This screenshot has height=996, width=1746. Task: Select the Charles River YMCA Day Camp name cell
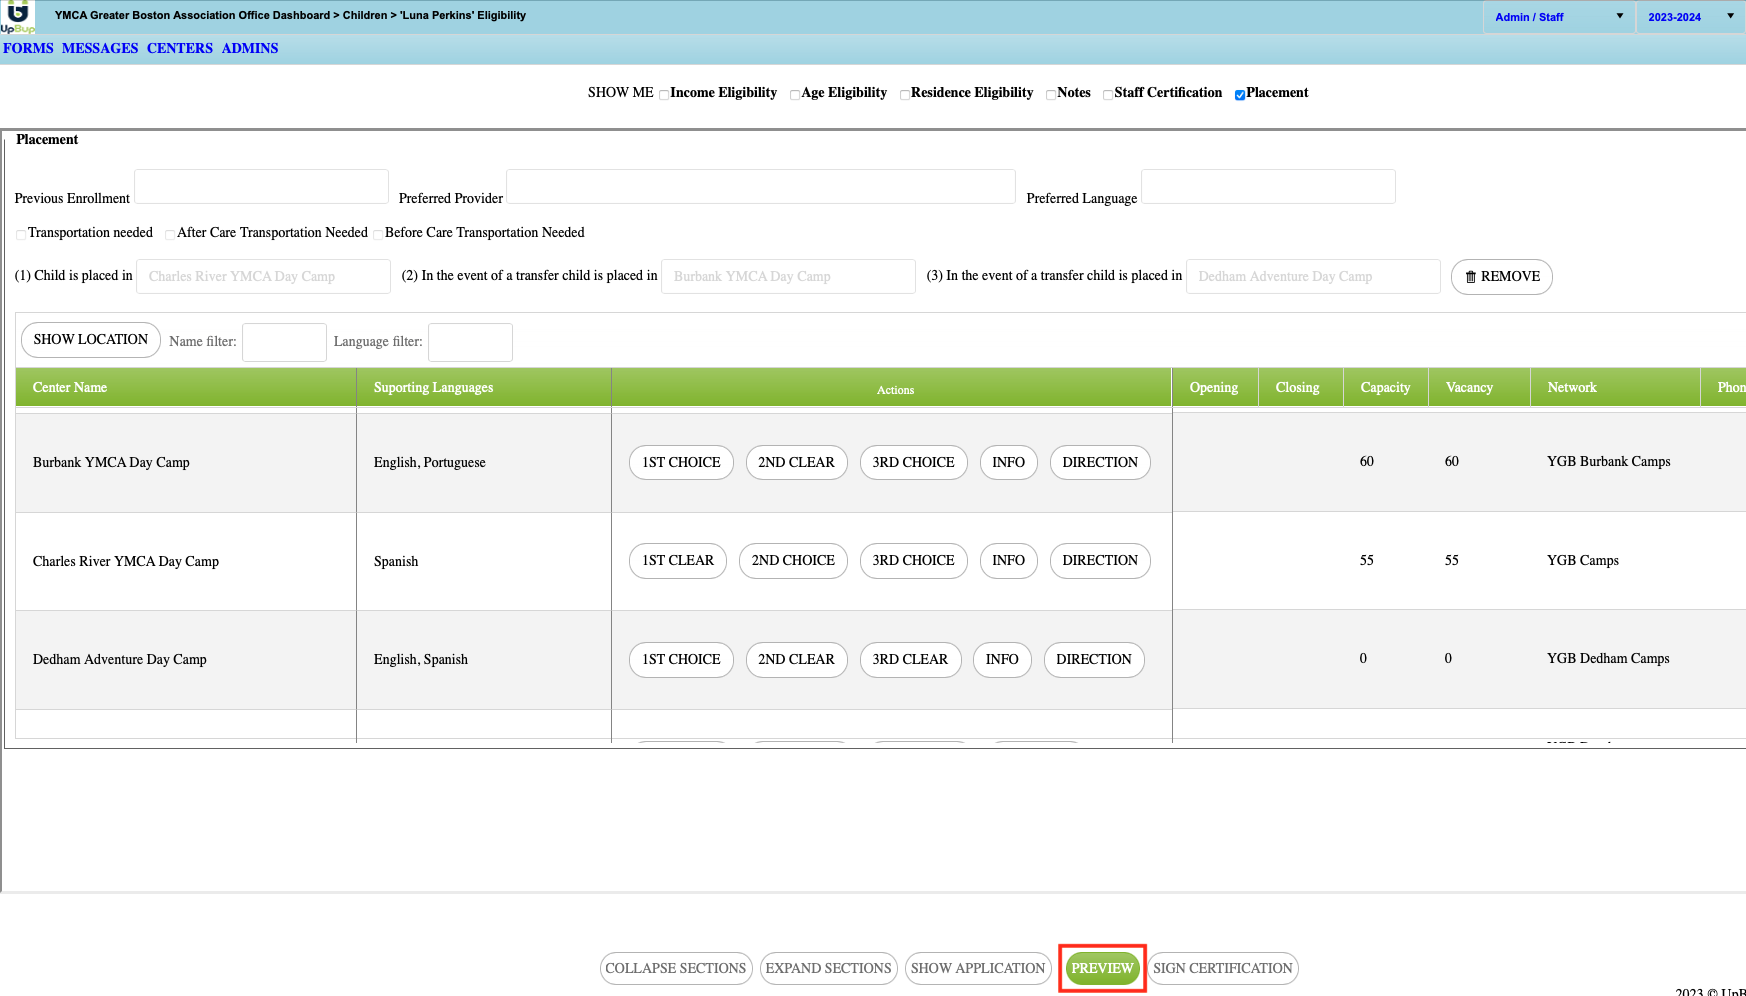pyautogui.click(x=186, y=561)
